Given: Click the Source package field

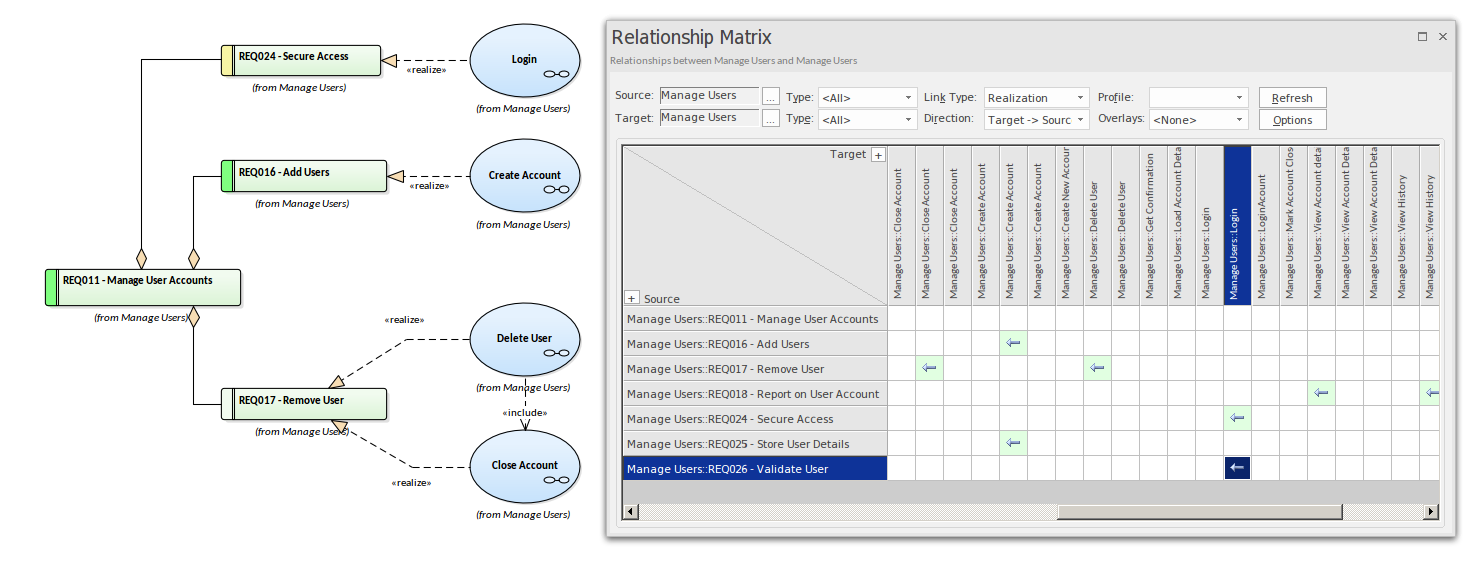Looking at the screenshot, I should click(x=708, y=96).
